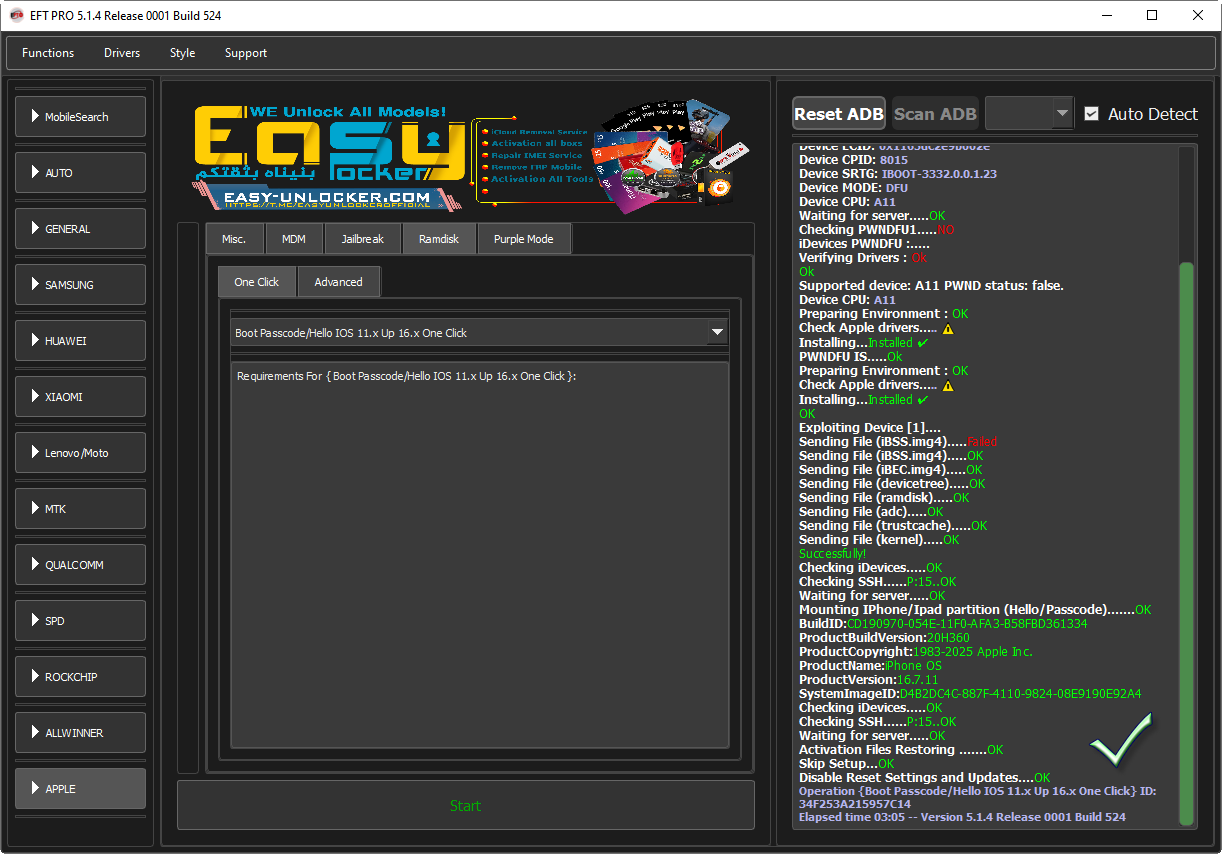Expand the MTK section
Viewport: 1222px width, 854px height.
click(80, 509)
